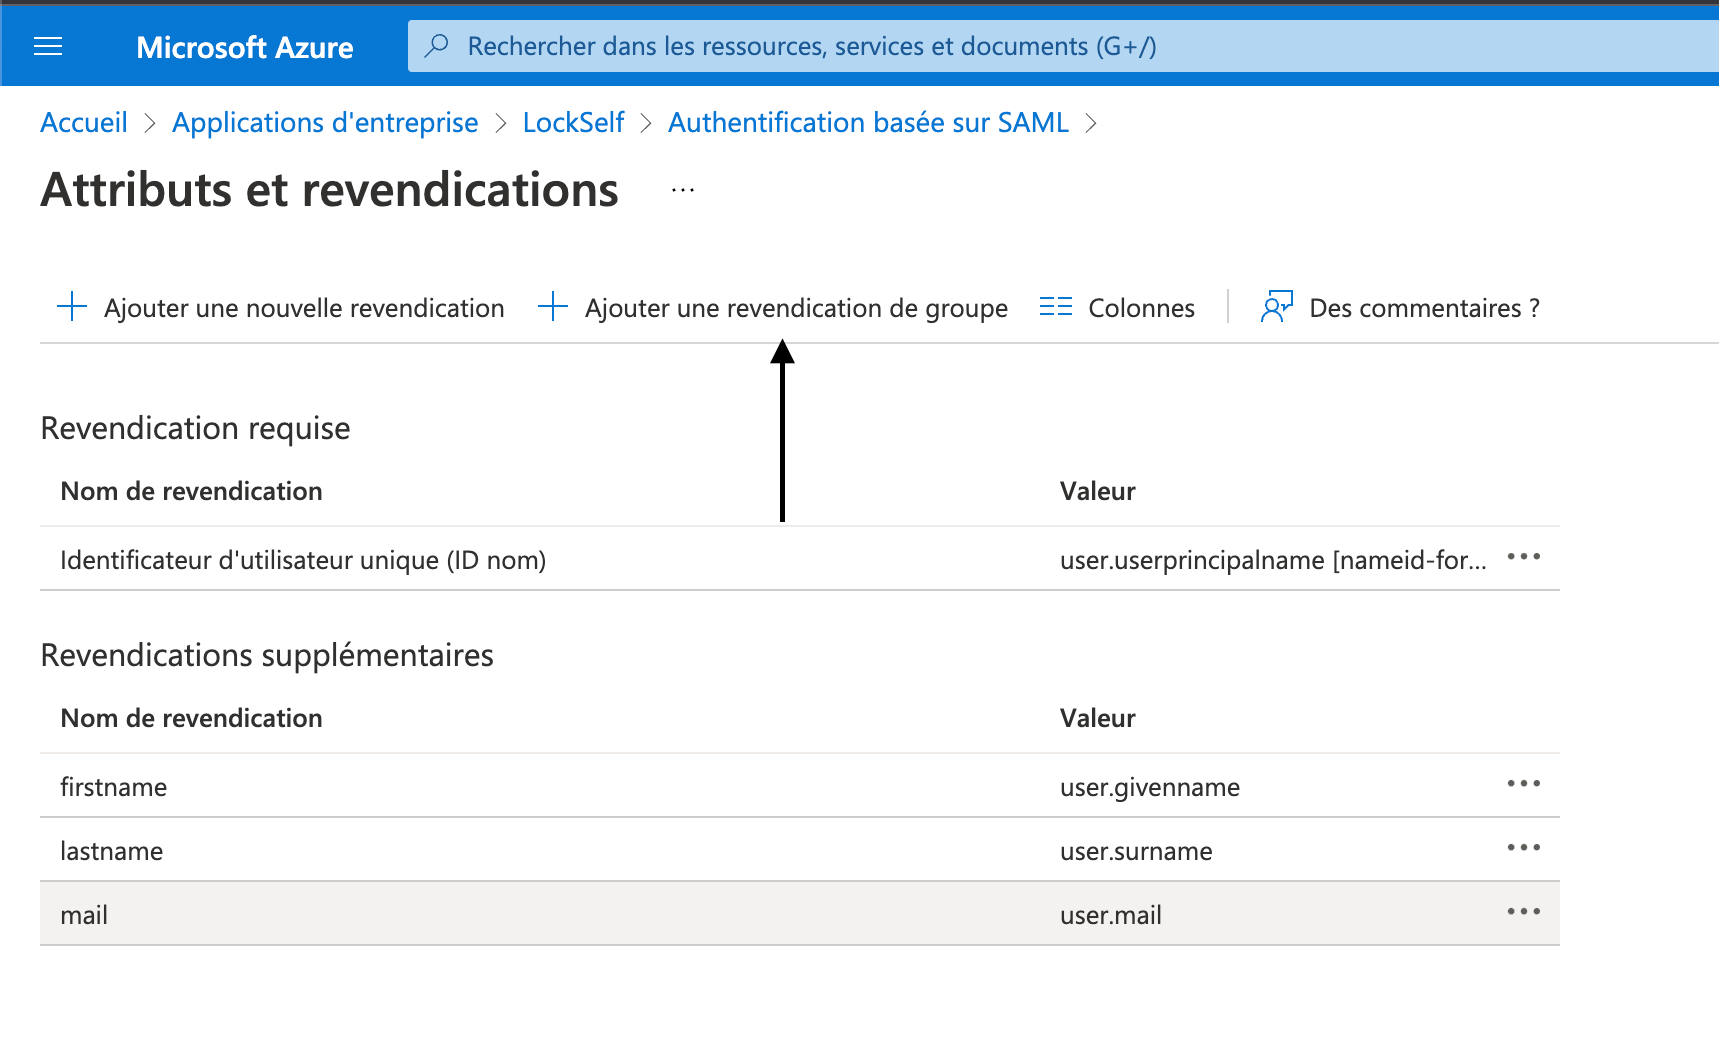Open options menu for lastname claim

pos(1524,848)
